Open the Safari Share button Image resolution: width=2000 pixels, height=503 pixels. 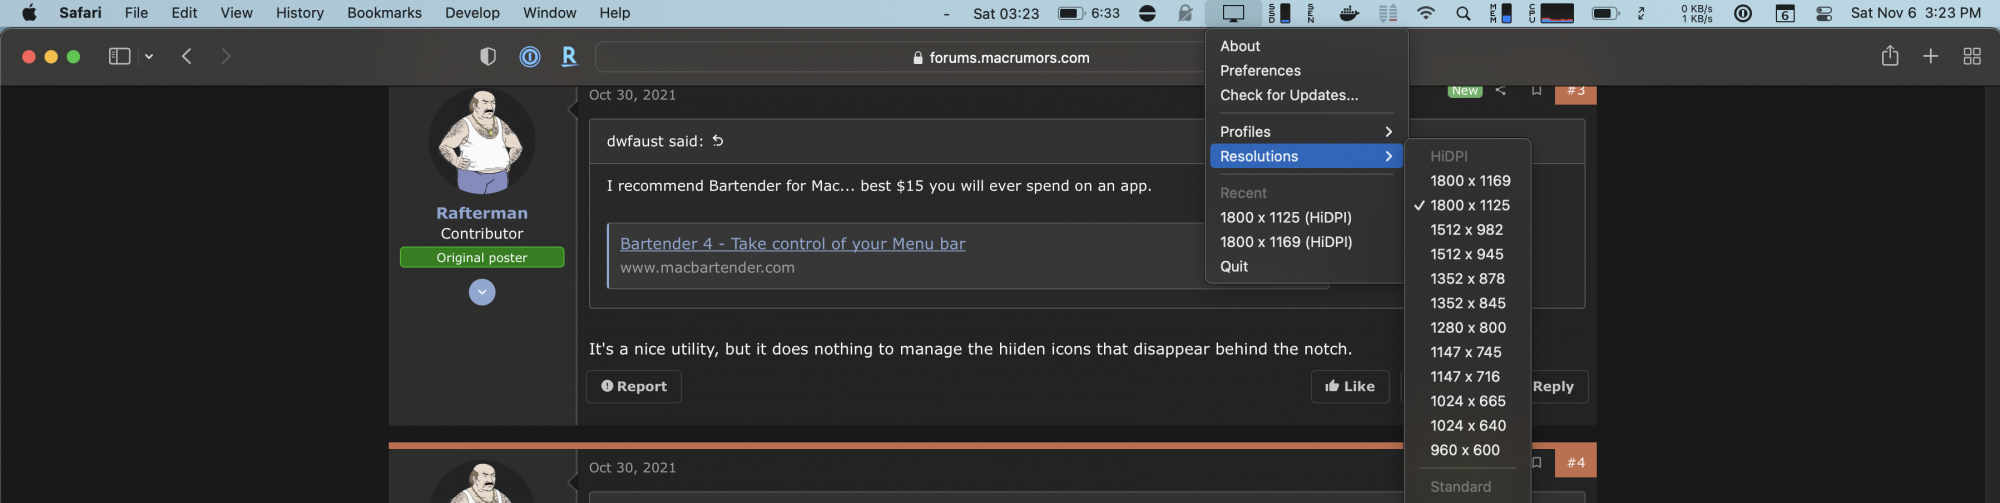click(1890, 56)
